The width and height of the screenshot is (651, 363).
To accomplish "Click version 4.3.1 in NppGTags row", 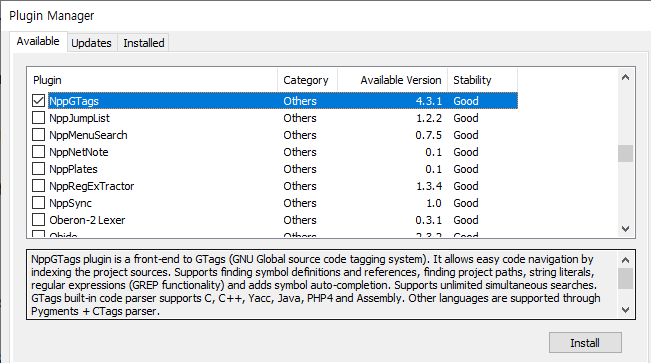I will (428, 101).
